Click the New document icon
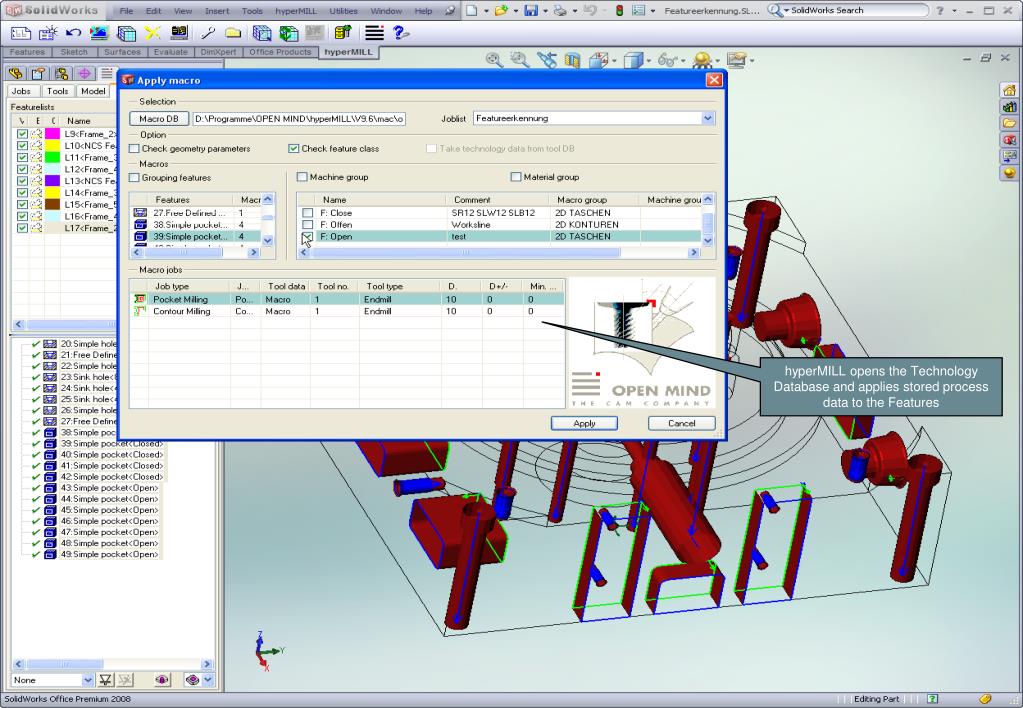 tap(472, 10)
